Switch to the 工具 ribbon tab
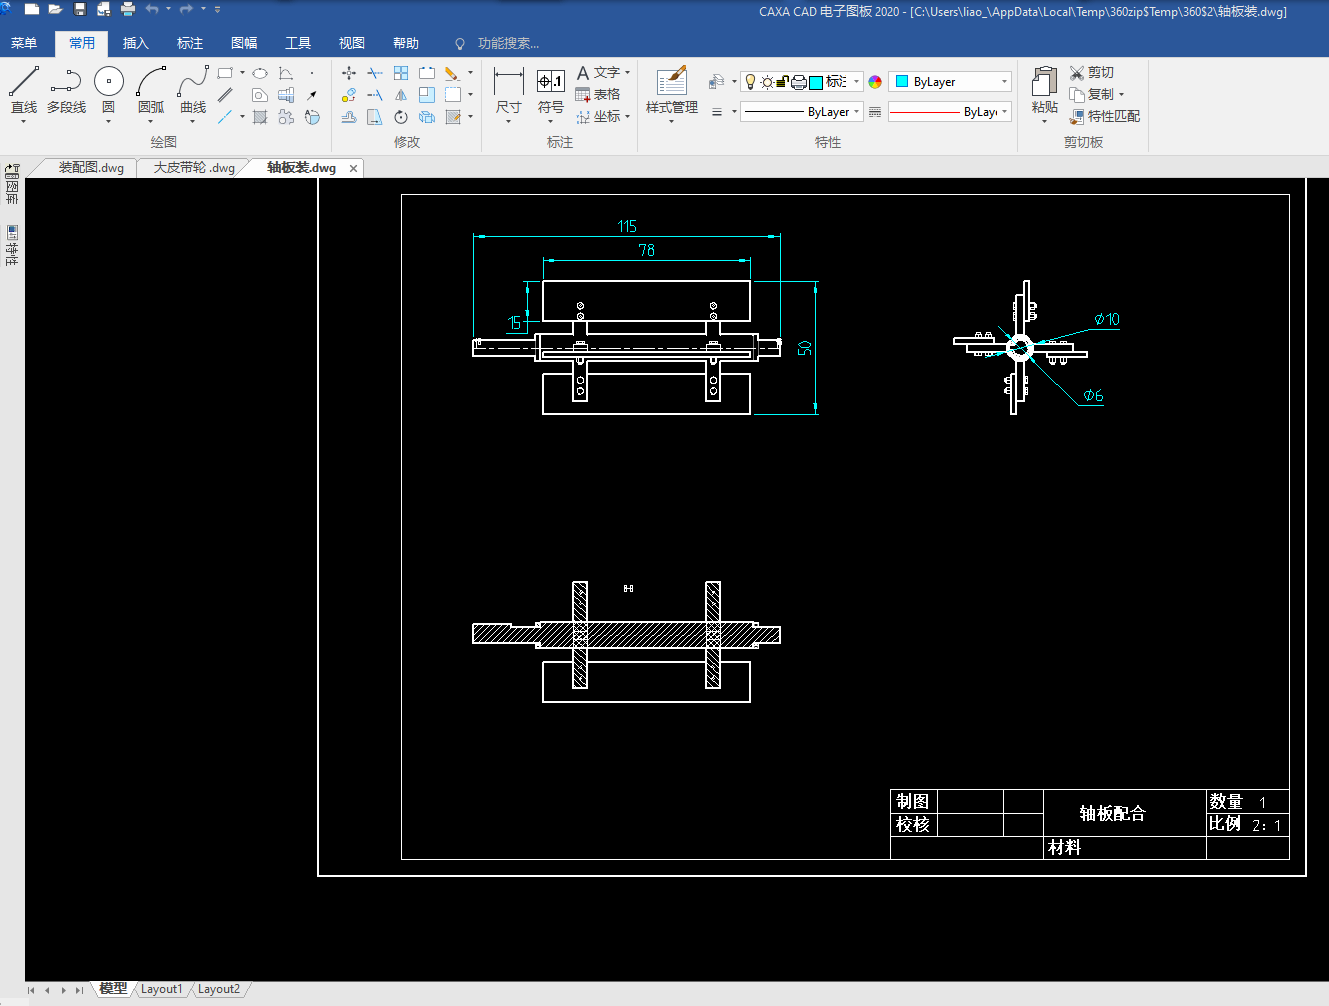Image resolution: width=1329 pixels, height=1006 pixels. point(297,43)
